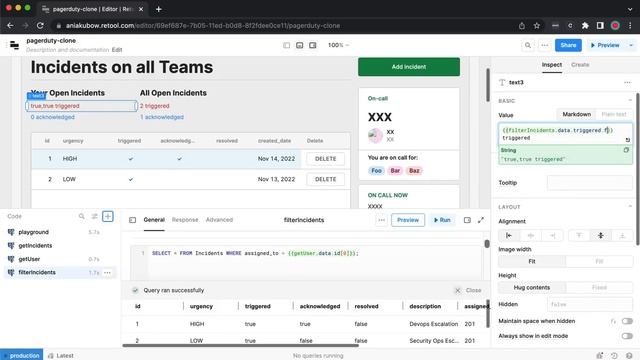
Task: Toggle the bottom panel layout icon
Action: (x=300, y=45)
